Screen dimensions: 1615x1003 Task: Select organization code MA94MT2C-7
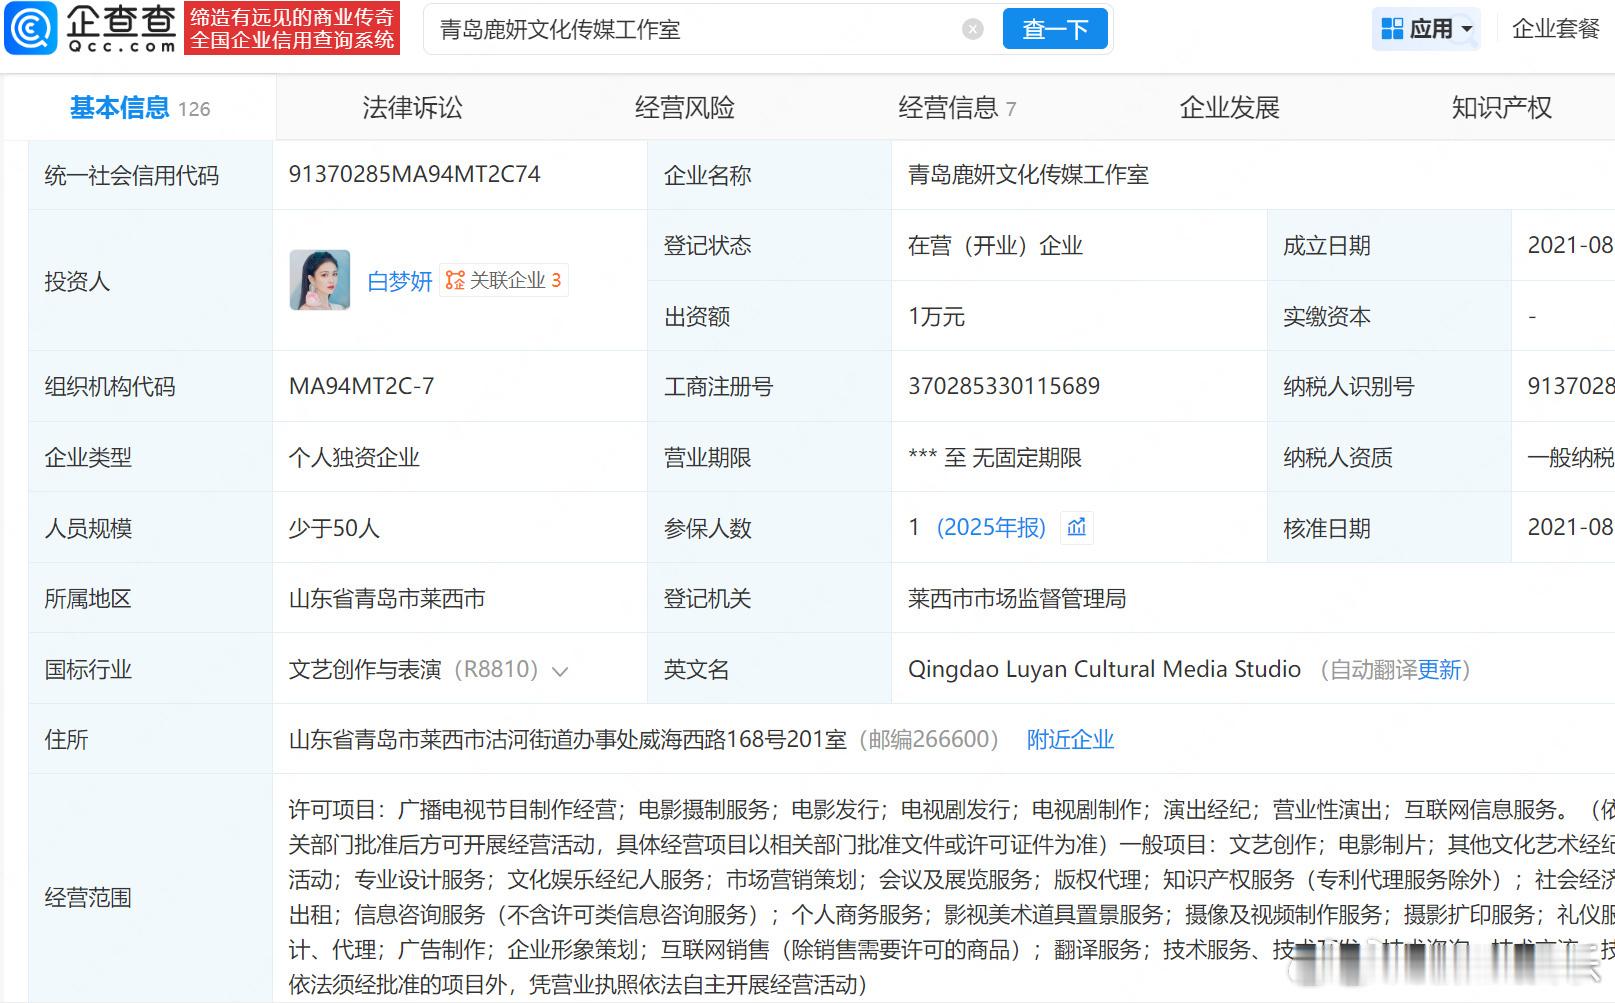361,386
